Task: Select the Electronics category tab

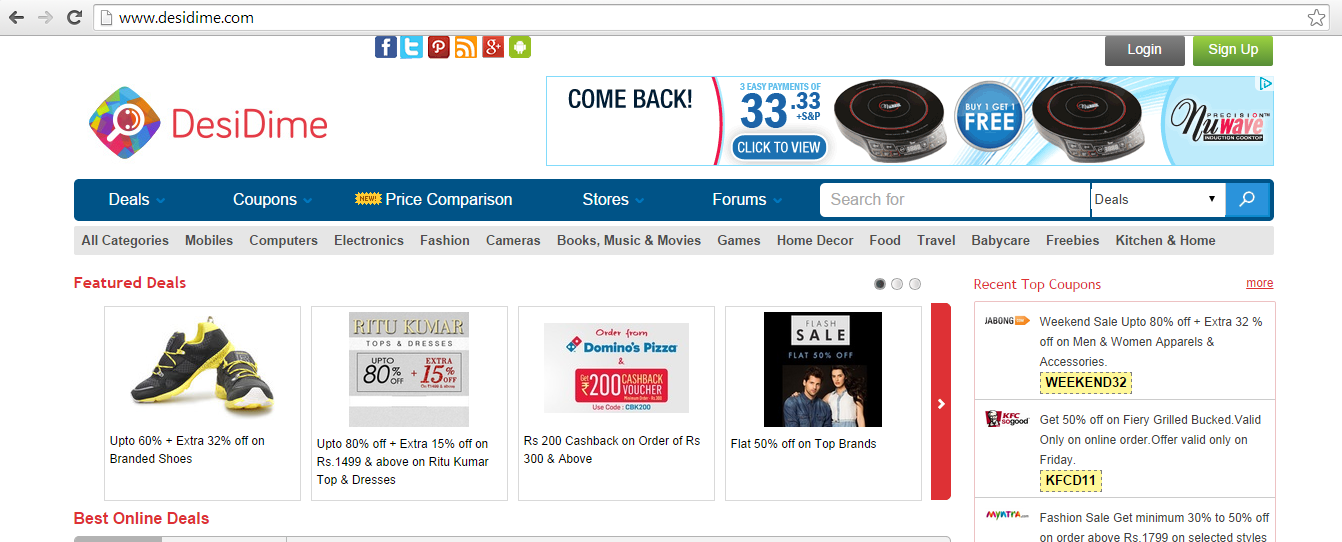Action: pos(369,240)
